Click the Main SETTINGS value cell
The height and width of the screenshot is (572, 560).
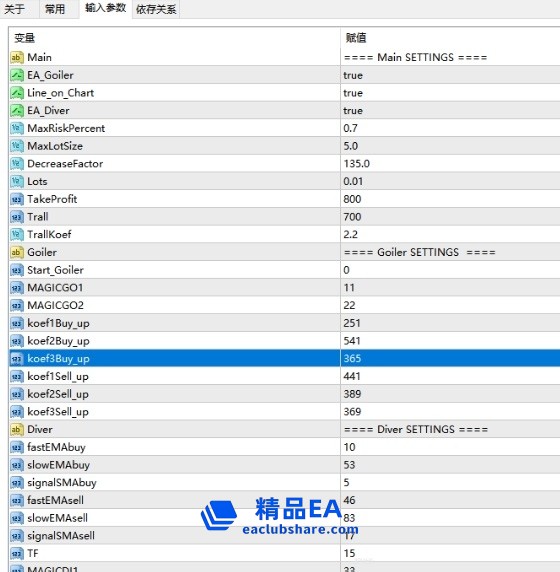(450, 57)
